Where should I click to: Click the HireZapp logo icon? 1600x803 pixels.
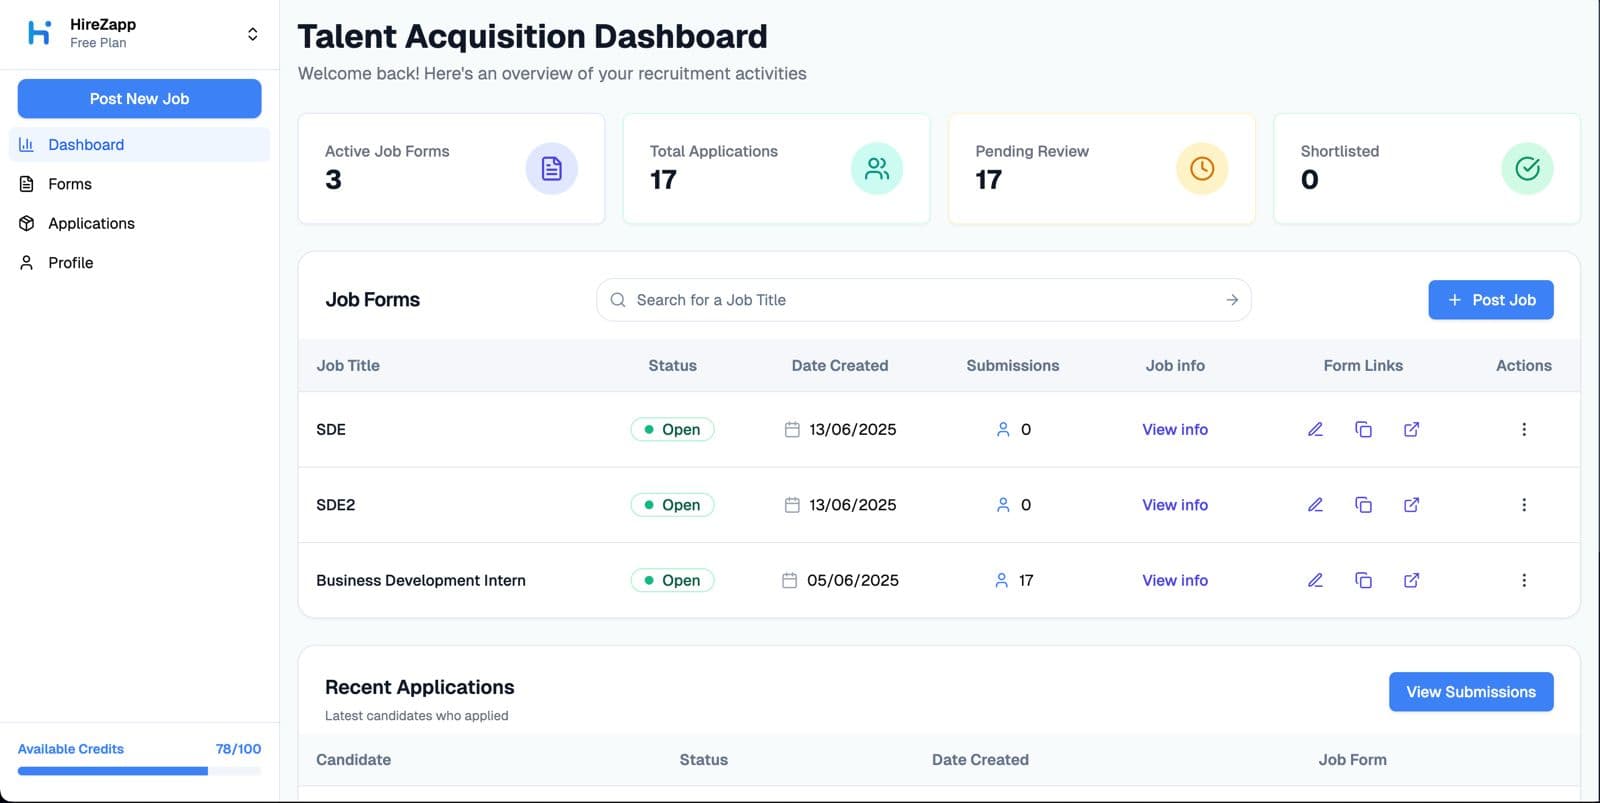(39, 33)
